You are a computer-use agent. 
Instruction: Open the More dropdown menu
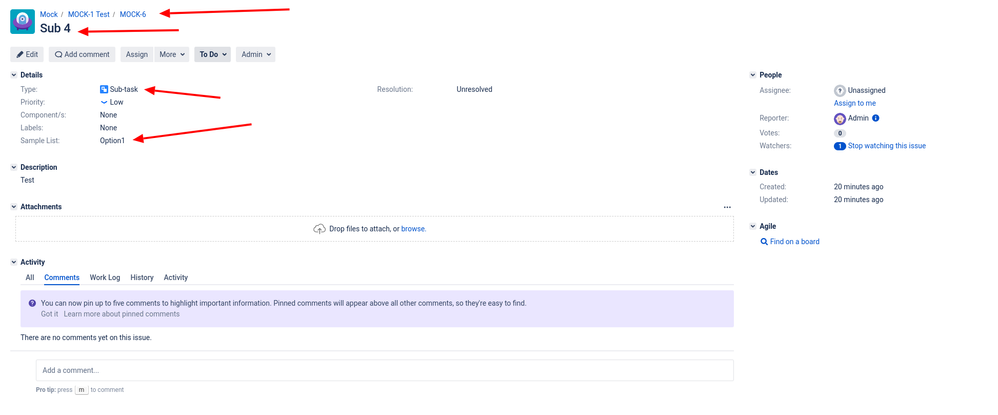coord(172,55)
